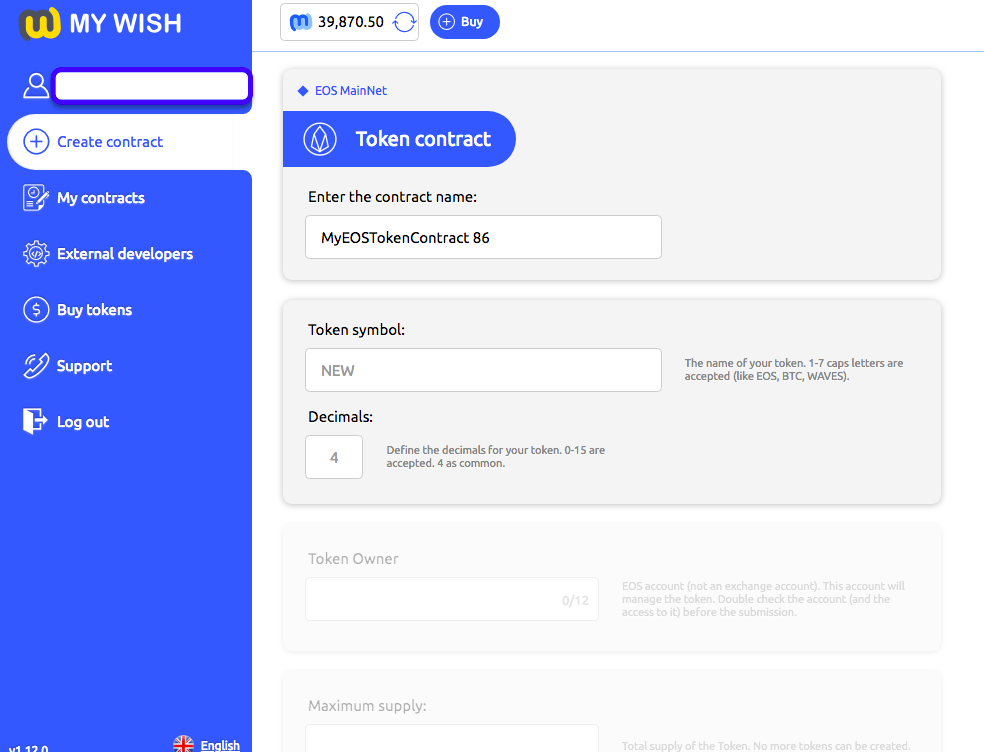Click the 'Token symbol:' label
Image resolution: width=984 pixels, height=752 pixels.
356,330
